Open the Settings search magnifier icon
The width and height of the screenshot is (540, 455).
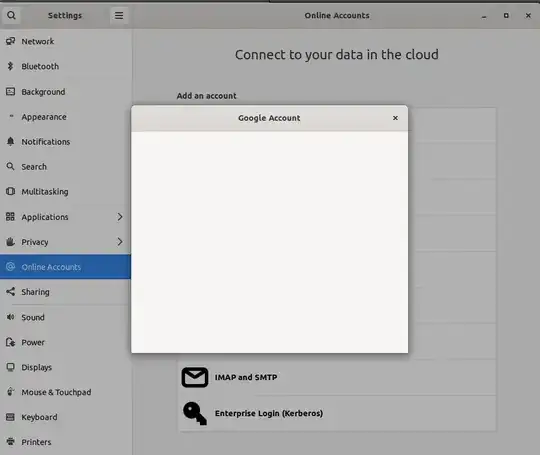(11, 15)
